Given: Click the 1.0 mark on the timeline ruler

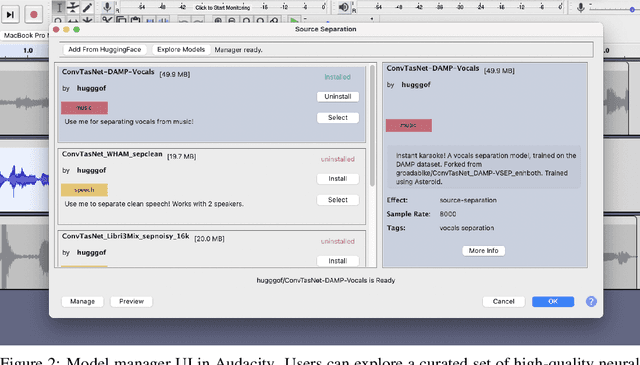Looking at the screenshot, I should [28, 51].
